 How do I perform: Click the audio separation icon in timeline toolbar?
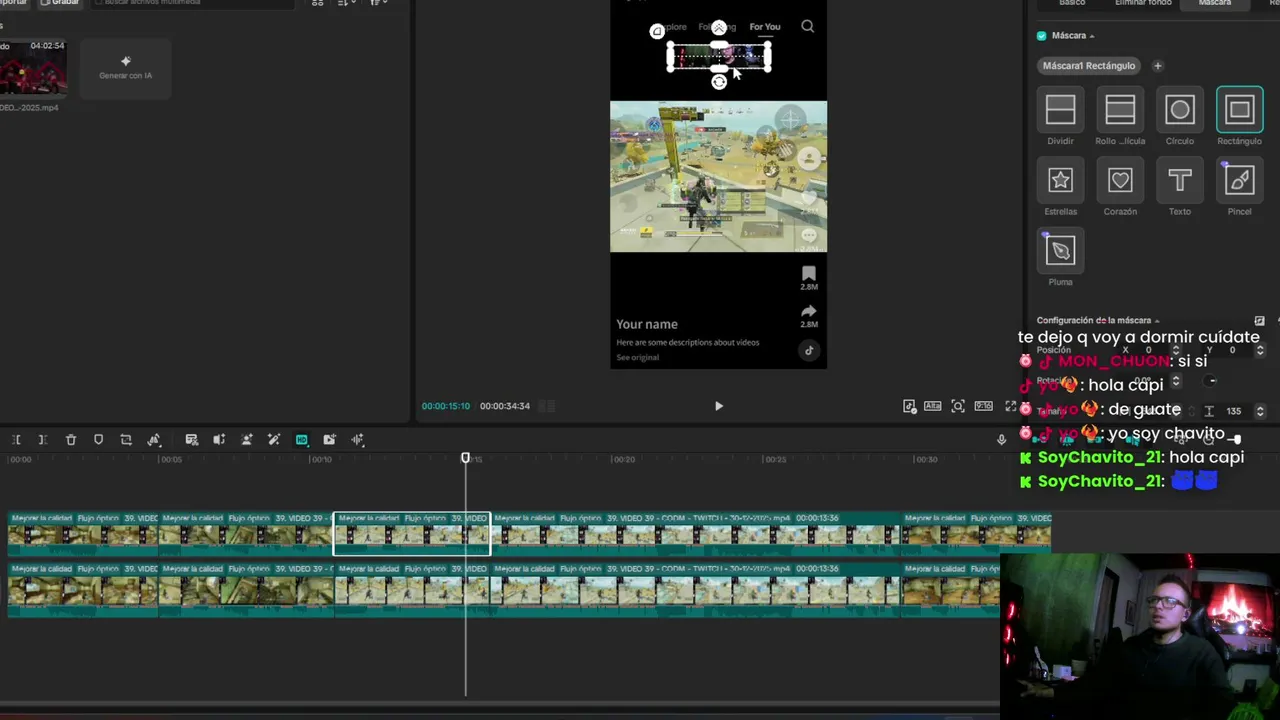[219, 440]
